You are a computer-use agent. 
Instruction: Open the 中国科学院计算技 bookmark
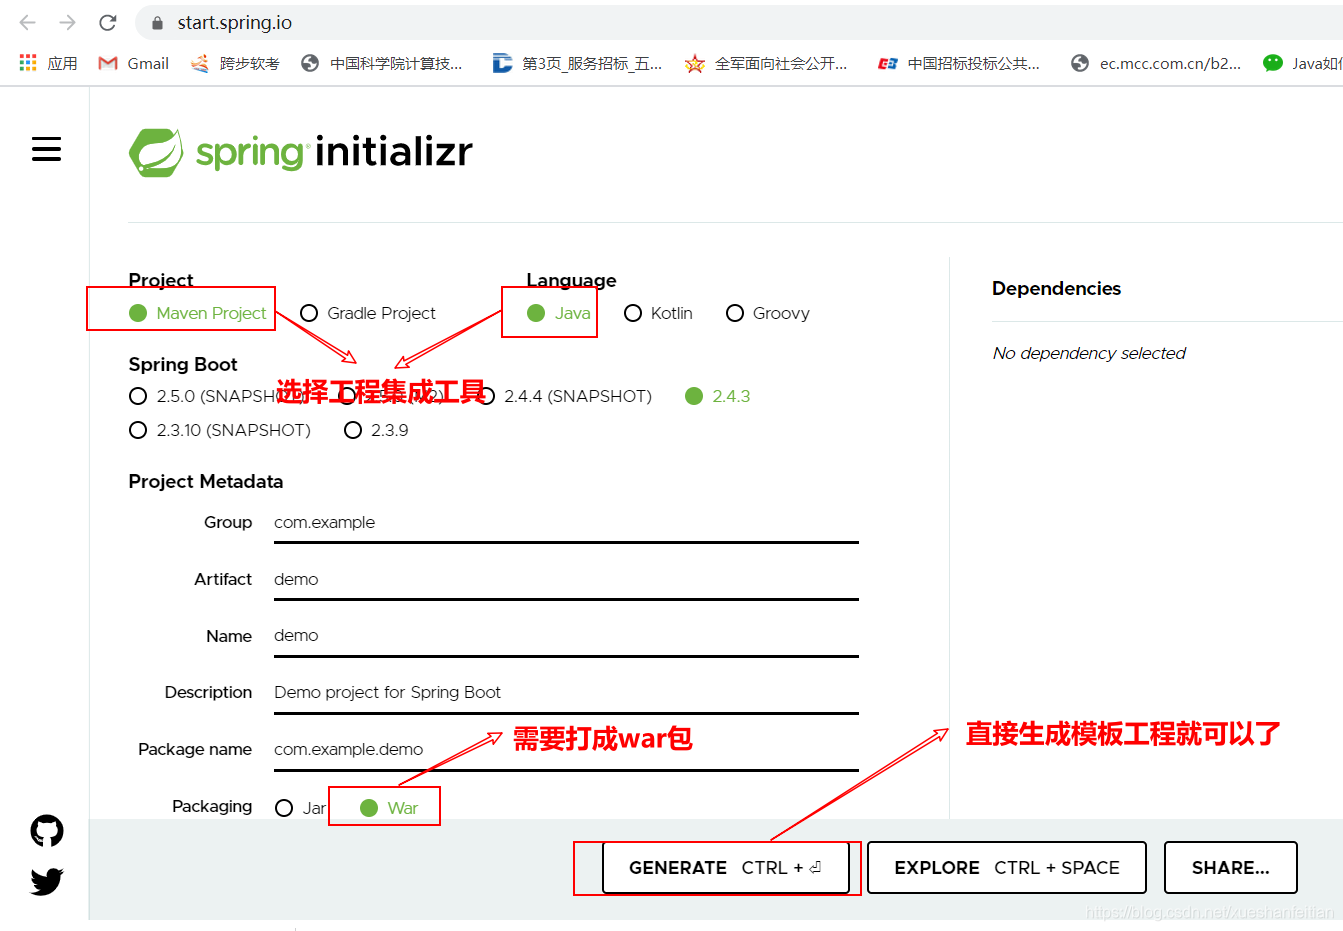point(382,63)
